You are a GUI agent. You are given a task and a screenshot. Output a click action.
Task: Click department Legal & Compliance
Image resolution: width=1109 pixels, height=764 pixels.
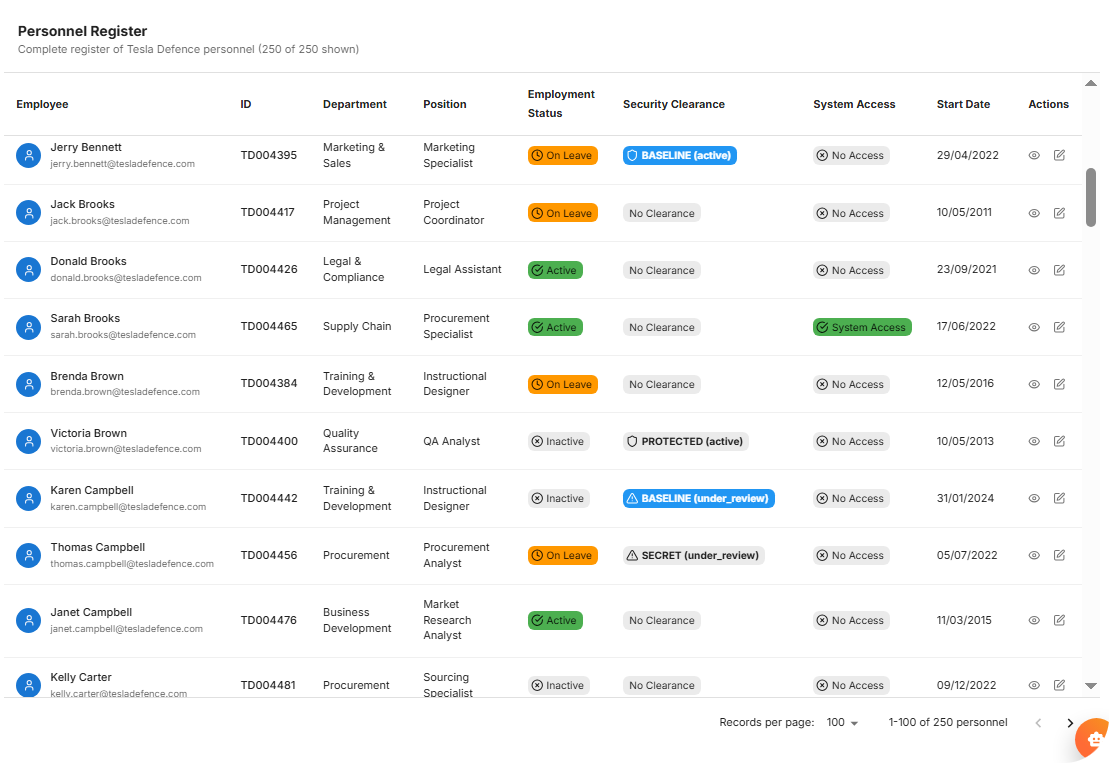354,270
